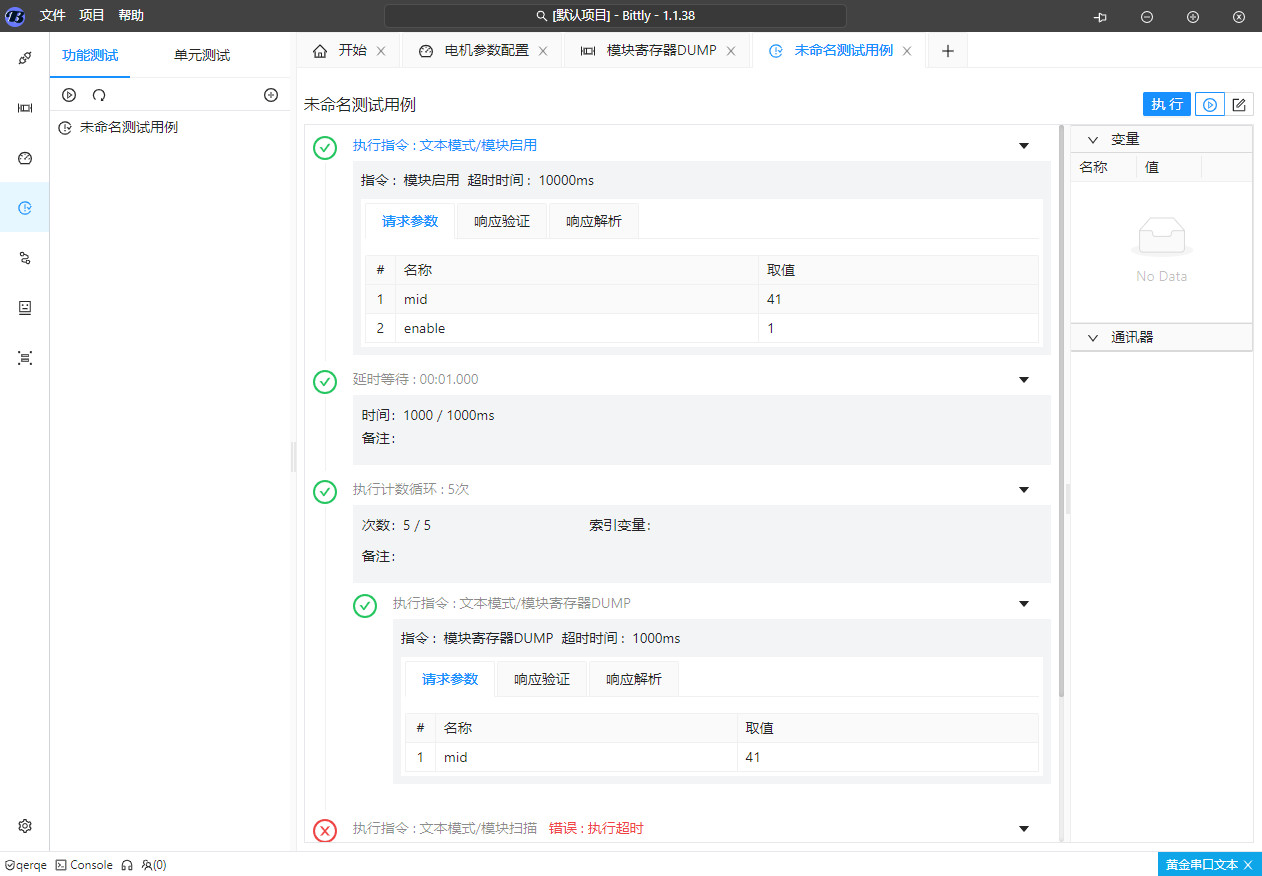Click the edit pencil icon beside 执行
Viewport: 1262px width, 876px height.
coord(1239,105)
